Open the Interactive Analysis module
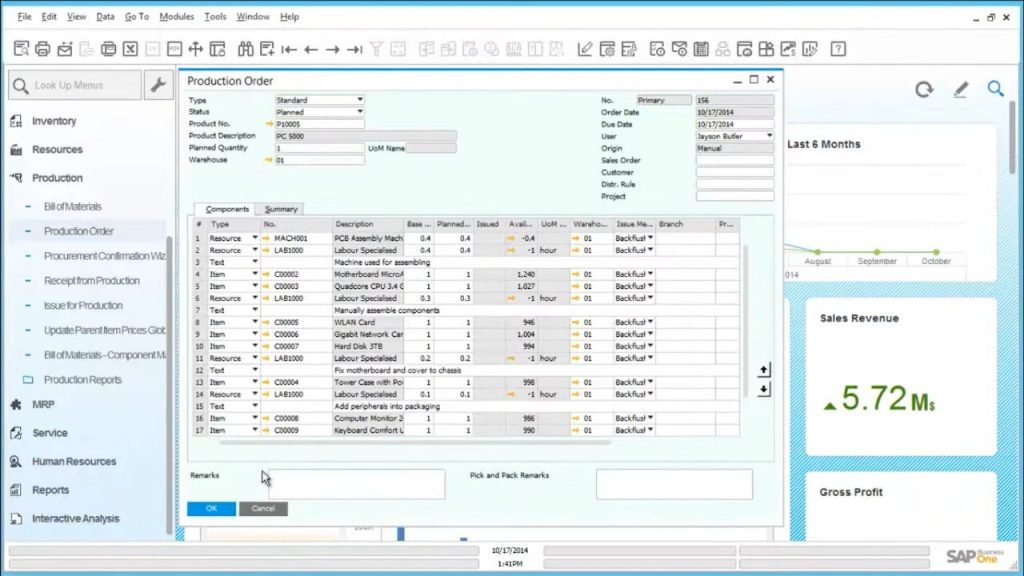 75,519
